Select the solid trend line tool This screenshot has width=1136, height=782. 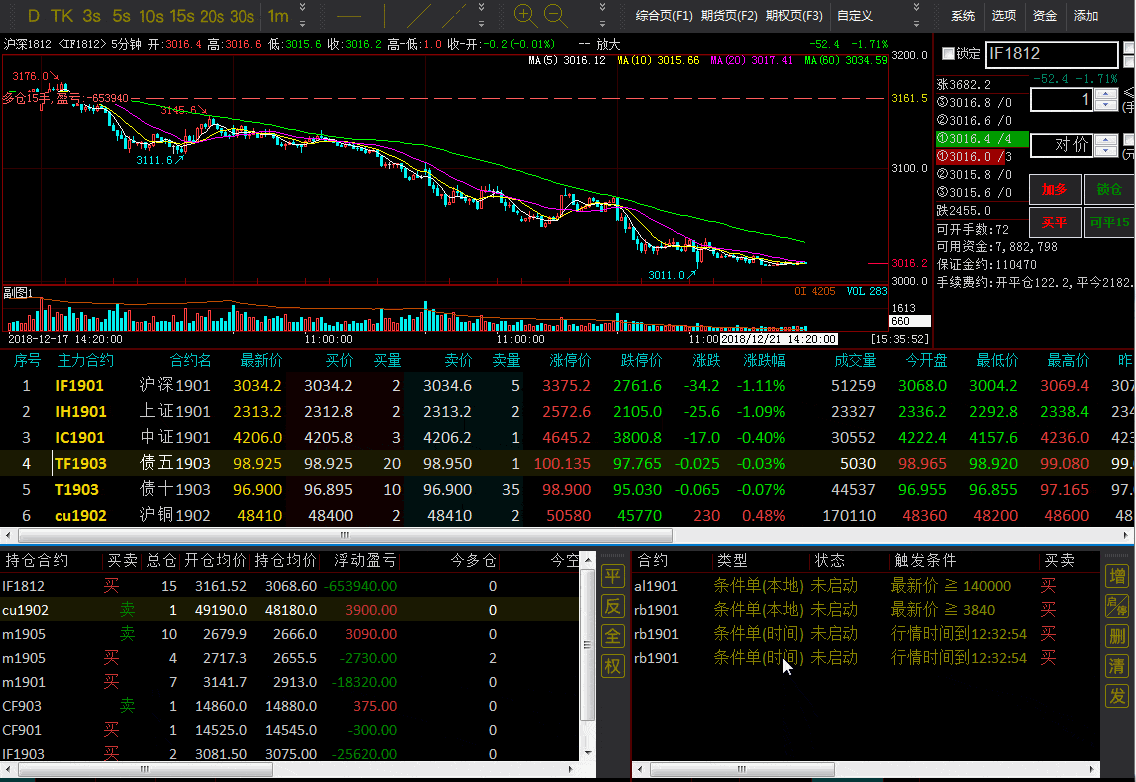click(x=419, y=16)
